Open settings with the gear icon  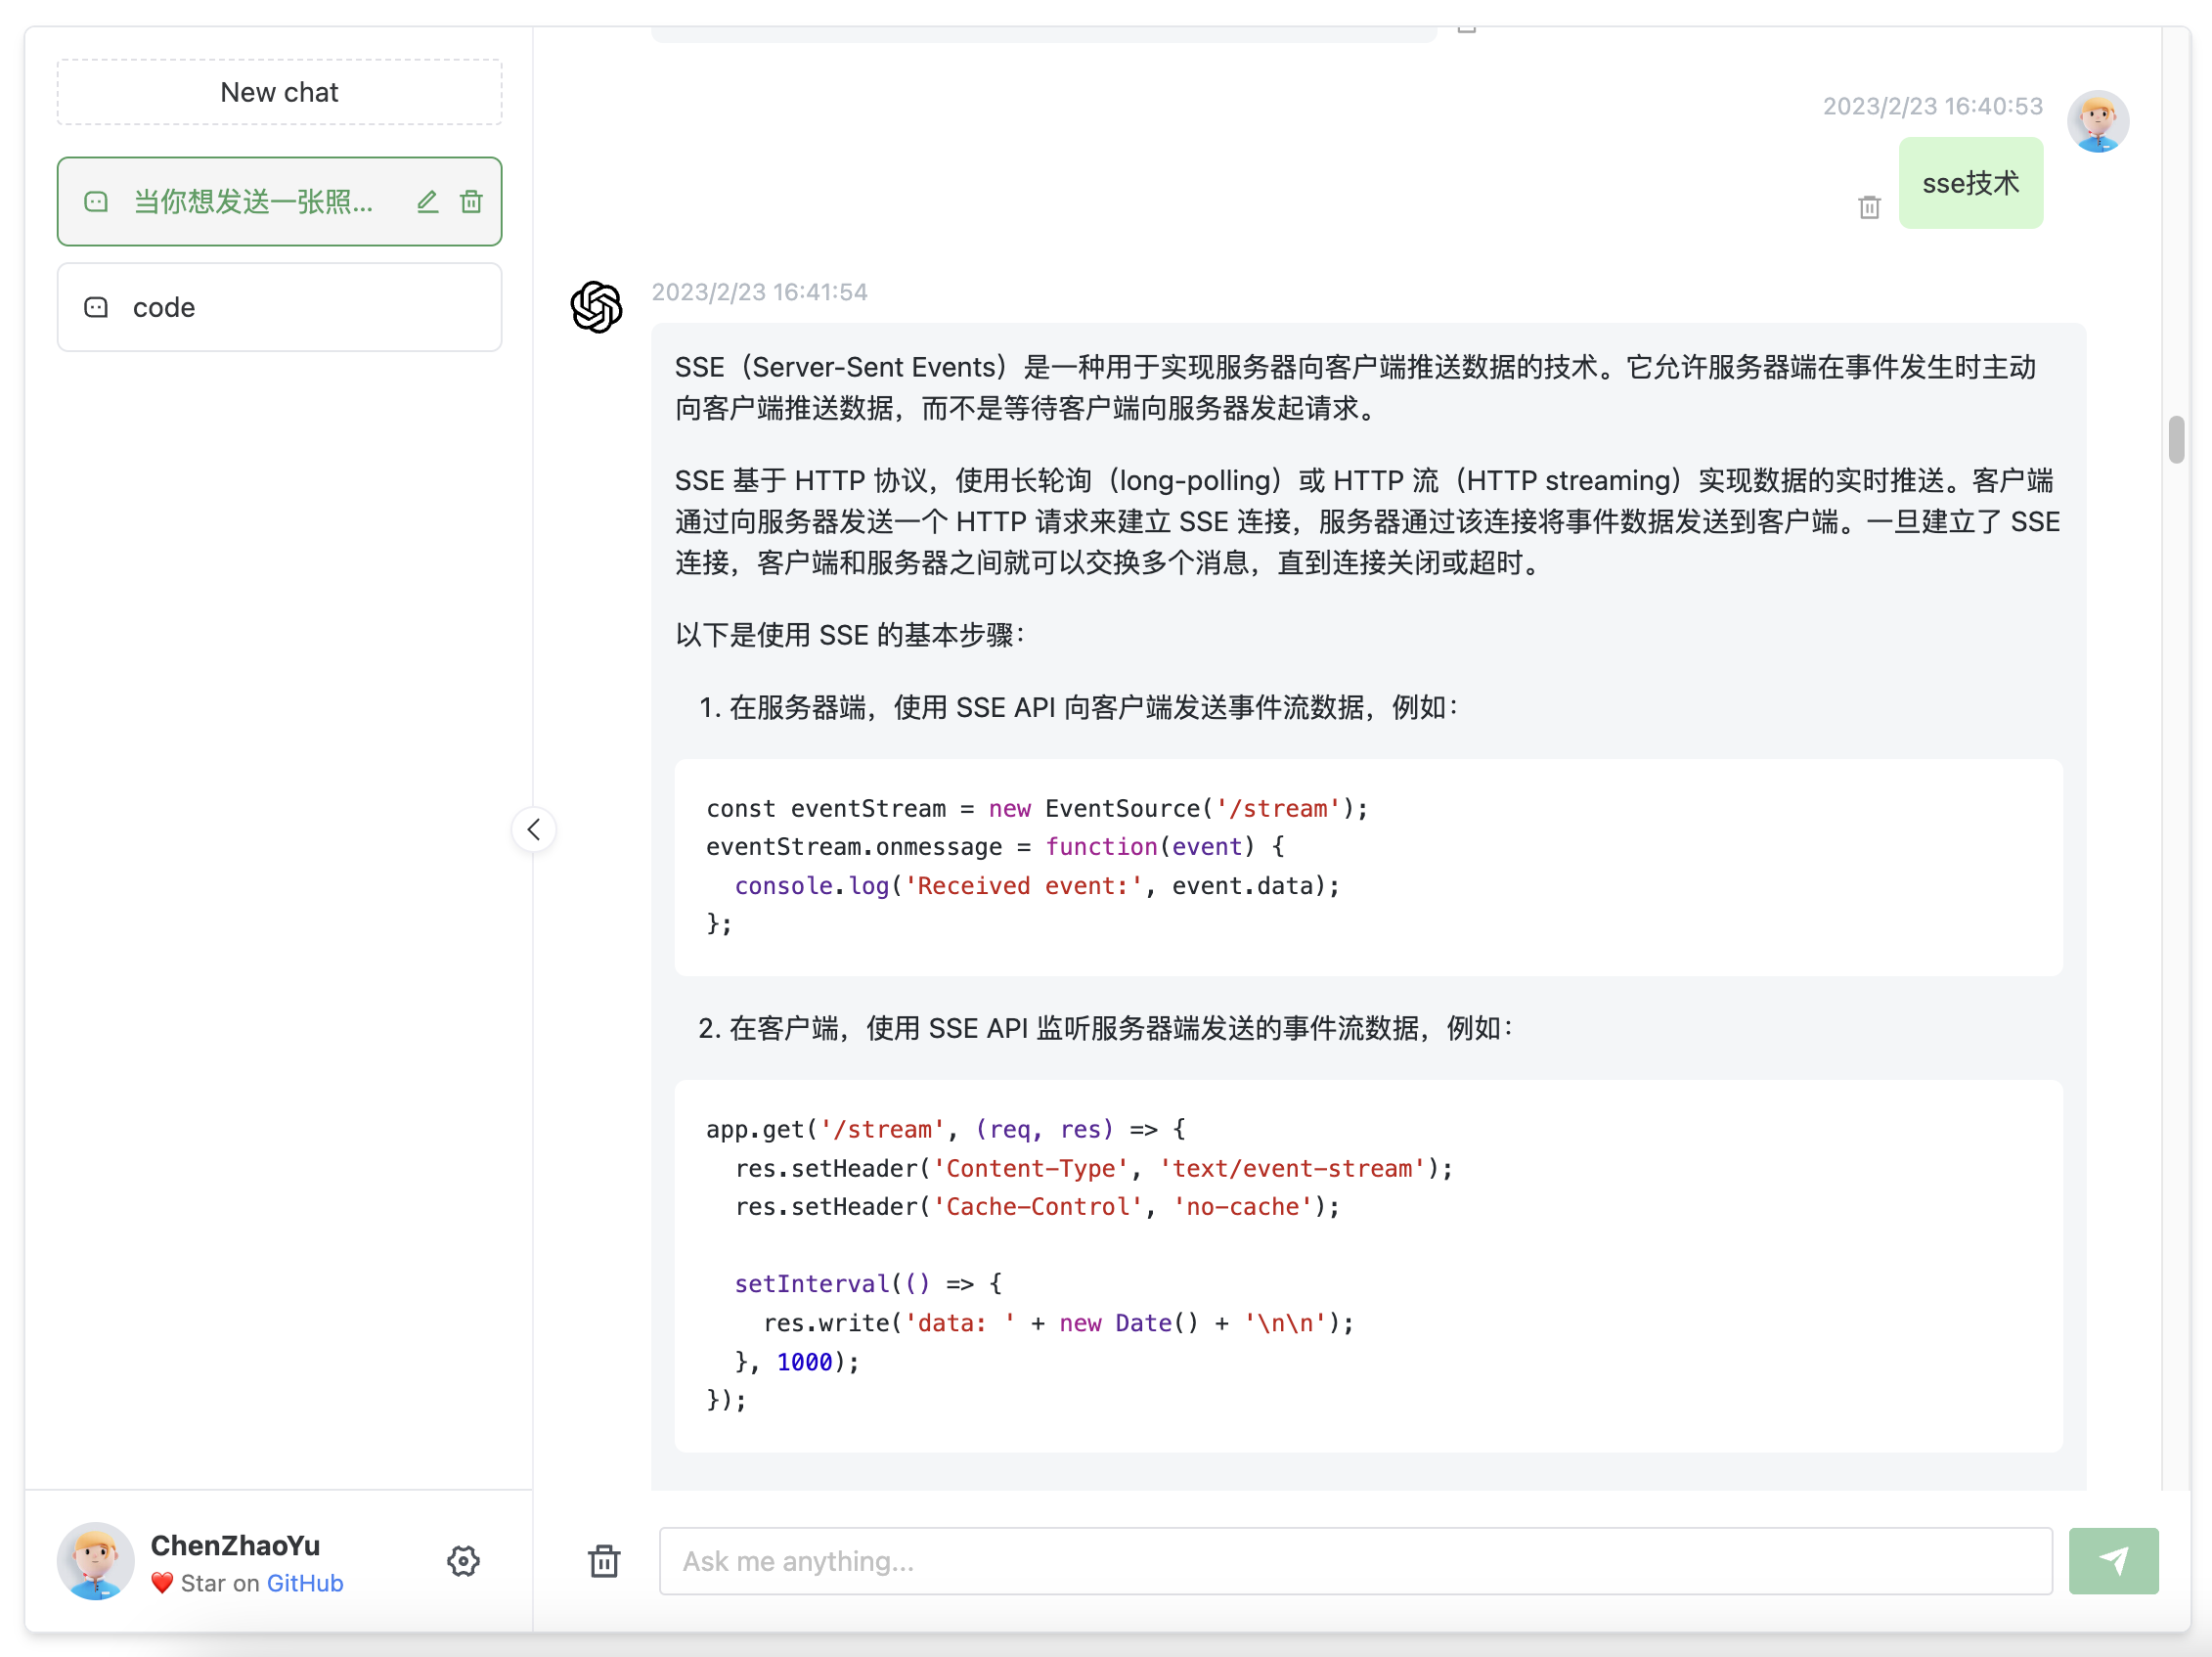[463, 1561]
